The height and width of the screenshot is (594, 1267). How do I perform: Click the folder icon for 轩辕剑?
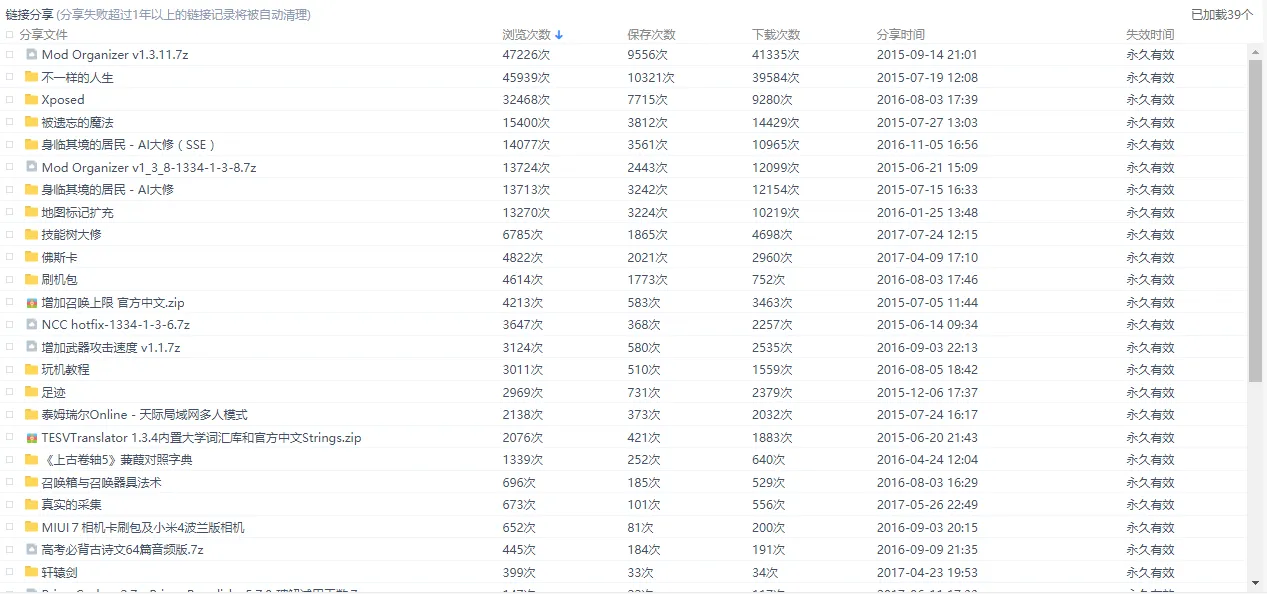31,572
